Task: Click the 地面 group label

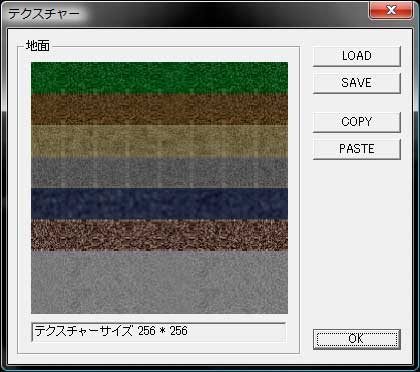Action: (38, 46)
